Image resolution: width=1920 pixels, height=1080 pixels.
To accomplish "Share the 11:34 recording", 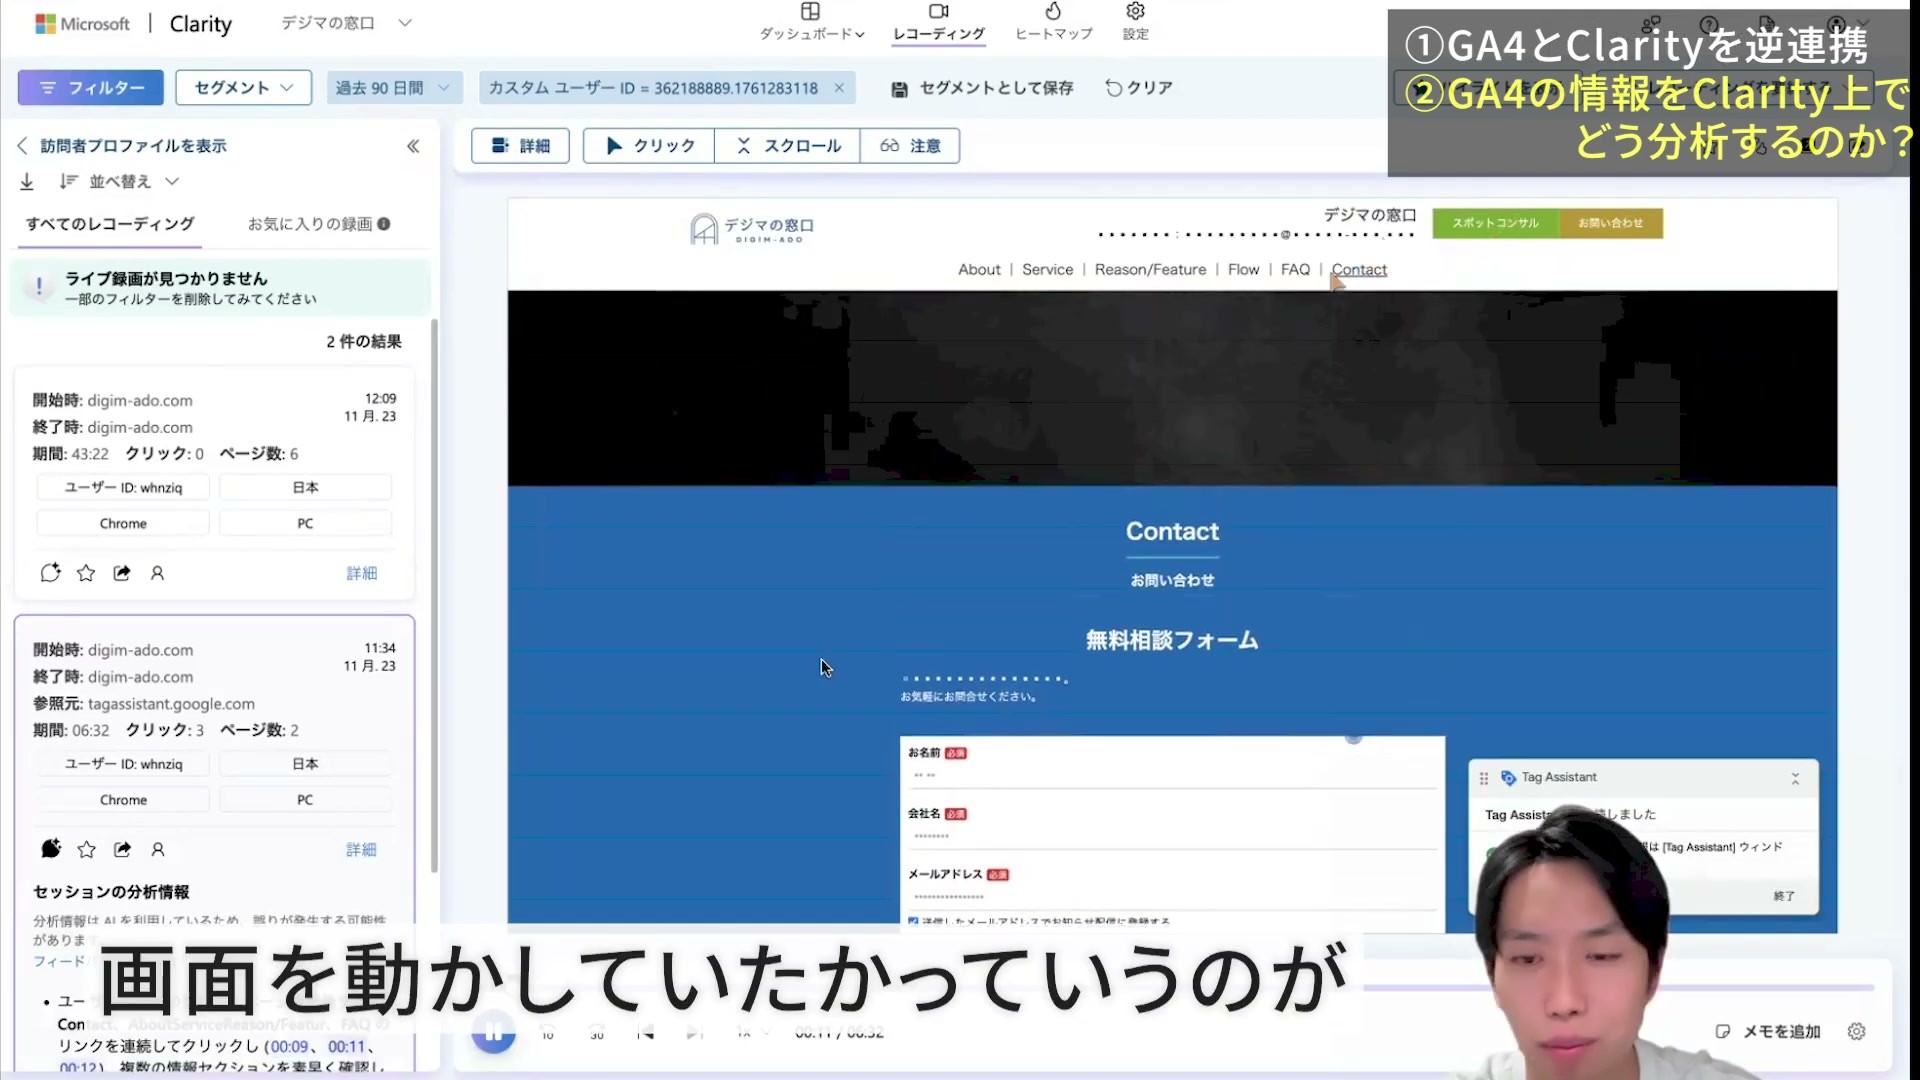I will (122, 849).
